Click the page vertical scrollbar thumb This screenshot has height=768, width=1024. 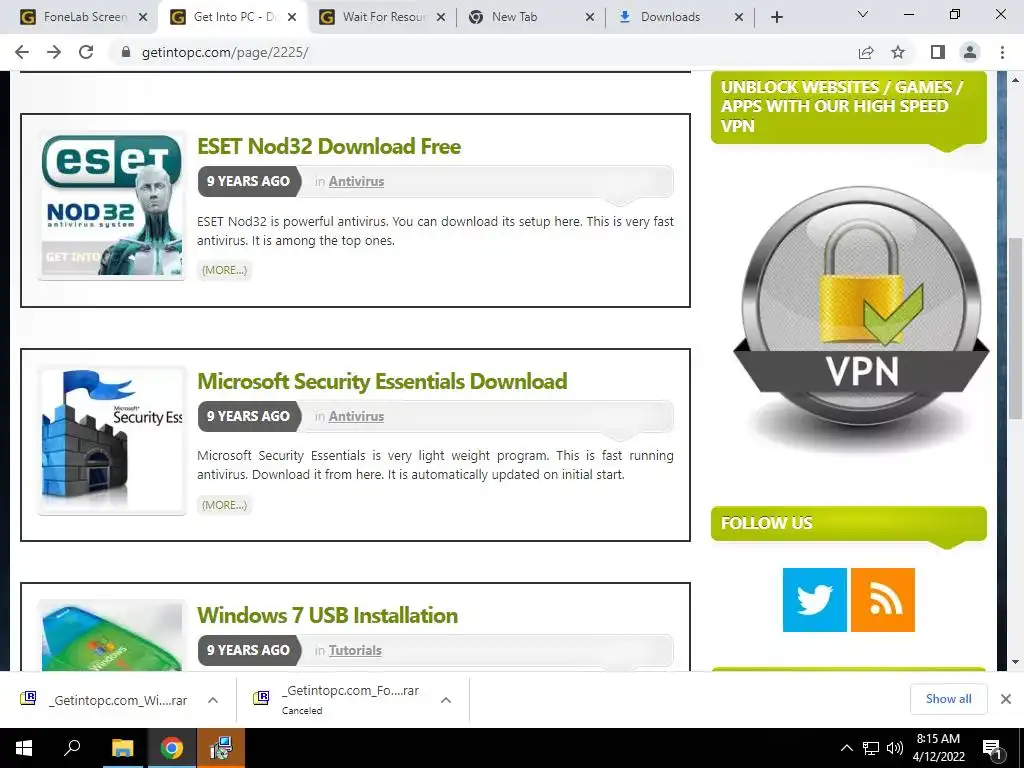[1015, 328]
